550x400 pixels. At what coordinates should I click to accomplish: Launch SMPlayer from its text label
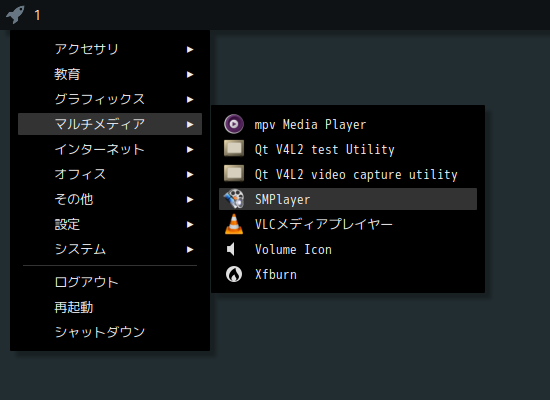(x=282, y=200)
